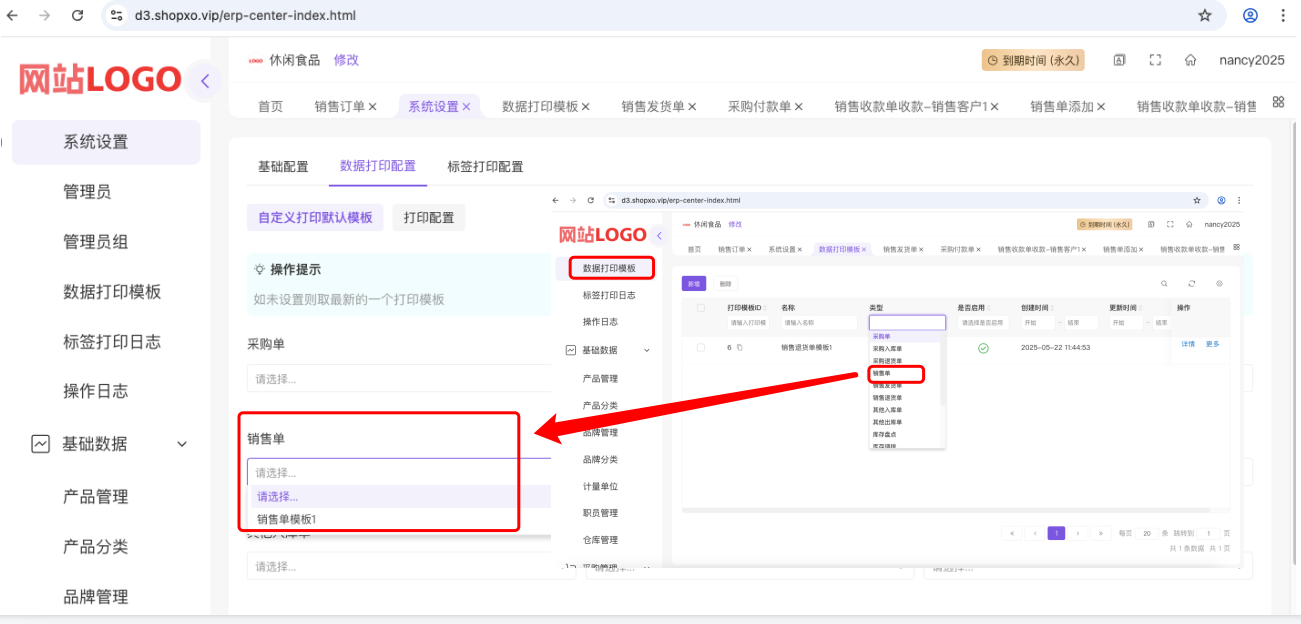Image resolution: width=1301 pixels, height=624 pixels.
Task: Open the 采购单 template dropdown
Action: 398,379
